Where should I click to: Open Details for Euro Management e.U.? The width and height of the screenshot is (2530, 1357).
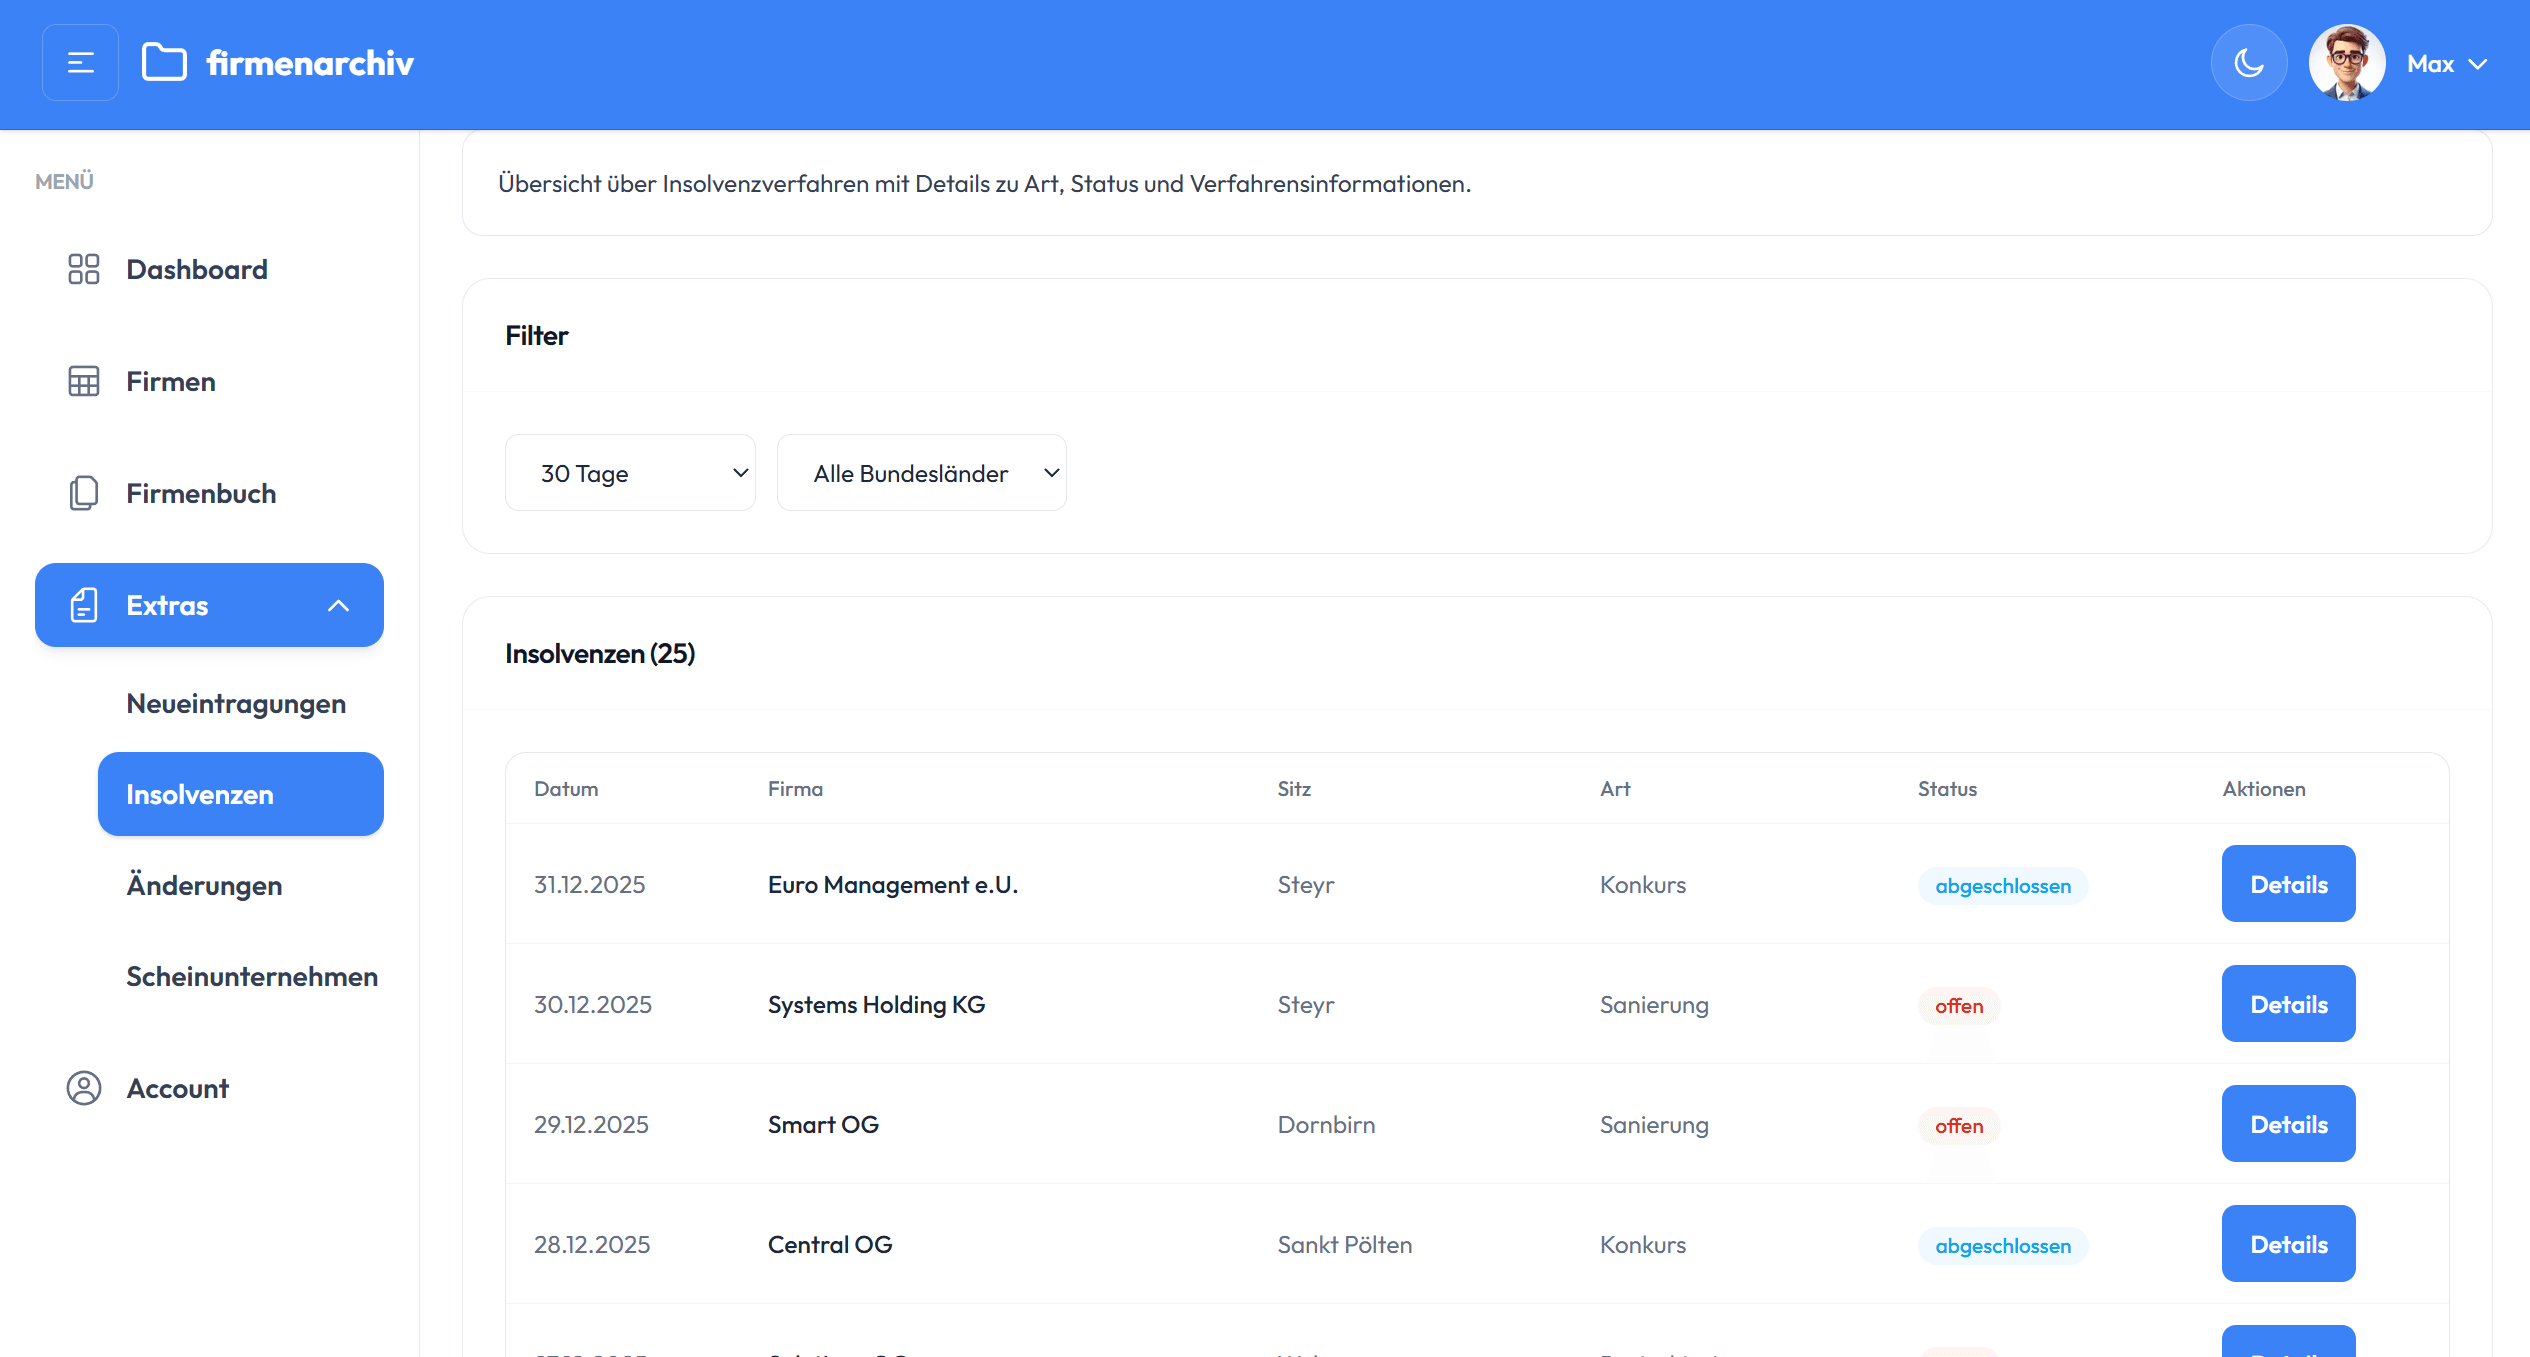point(2288,884)
